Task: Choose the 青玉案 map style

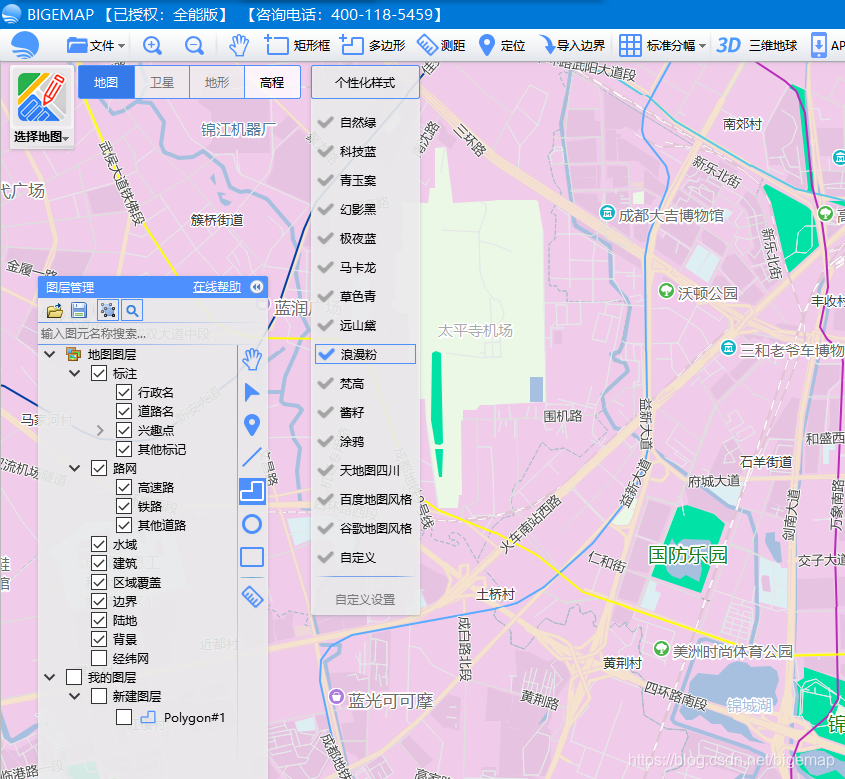Action: pyautogui.click(x=365, y=180)
